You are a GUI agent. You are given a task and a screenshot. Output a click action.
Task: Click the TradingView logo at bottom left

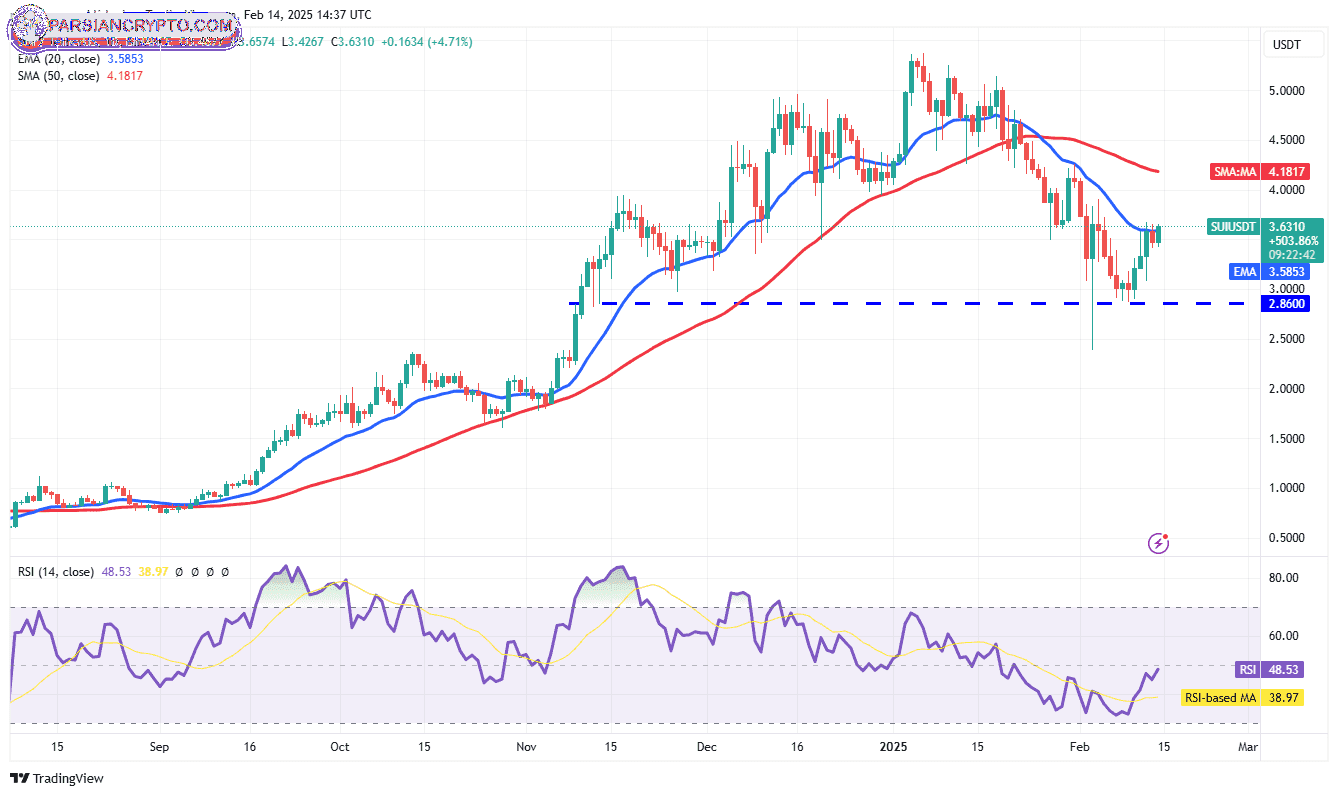57,778
